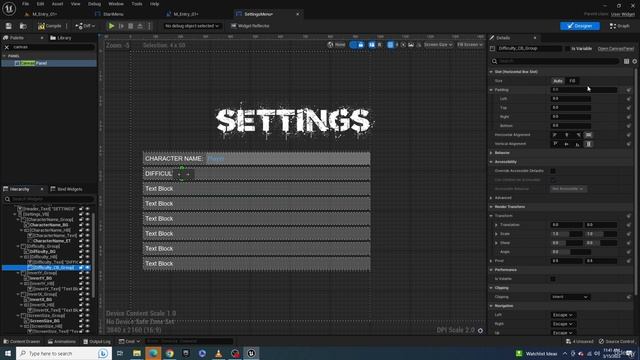
Task: Select Canvas Panel in the palette
Action: click(x=49, y=63)
